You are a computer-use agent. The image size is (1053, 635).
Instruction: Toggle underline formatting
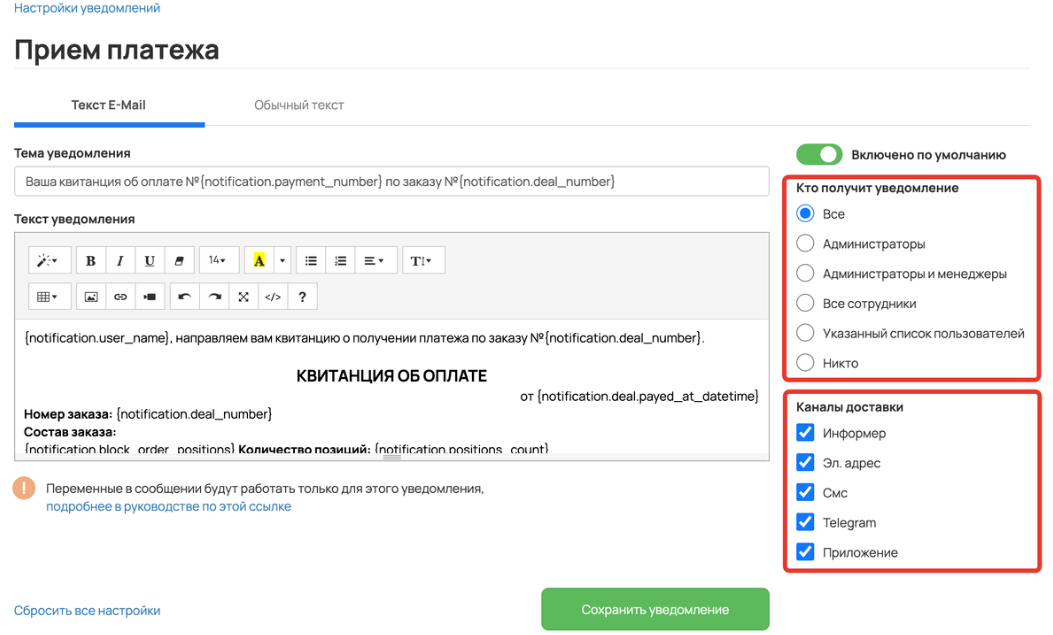(x=150, y=260)
